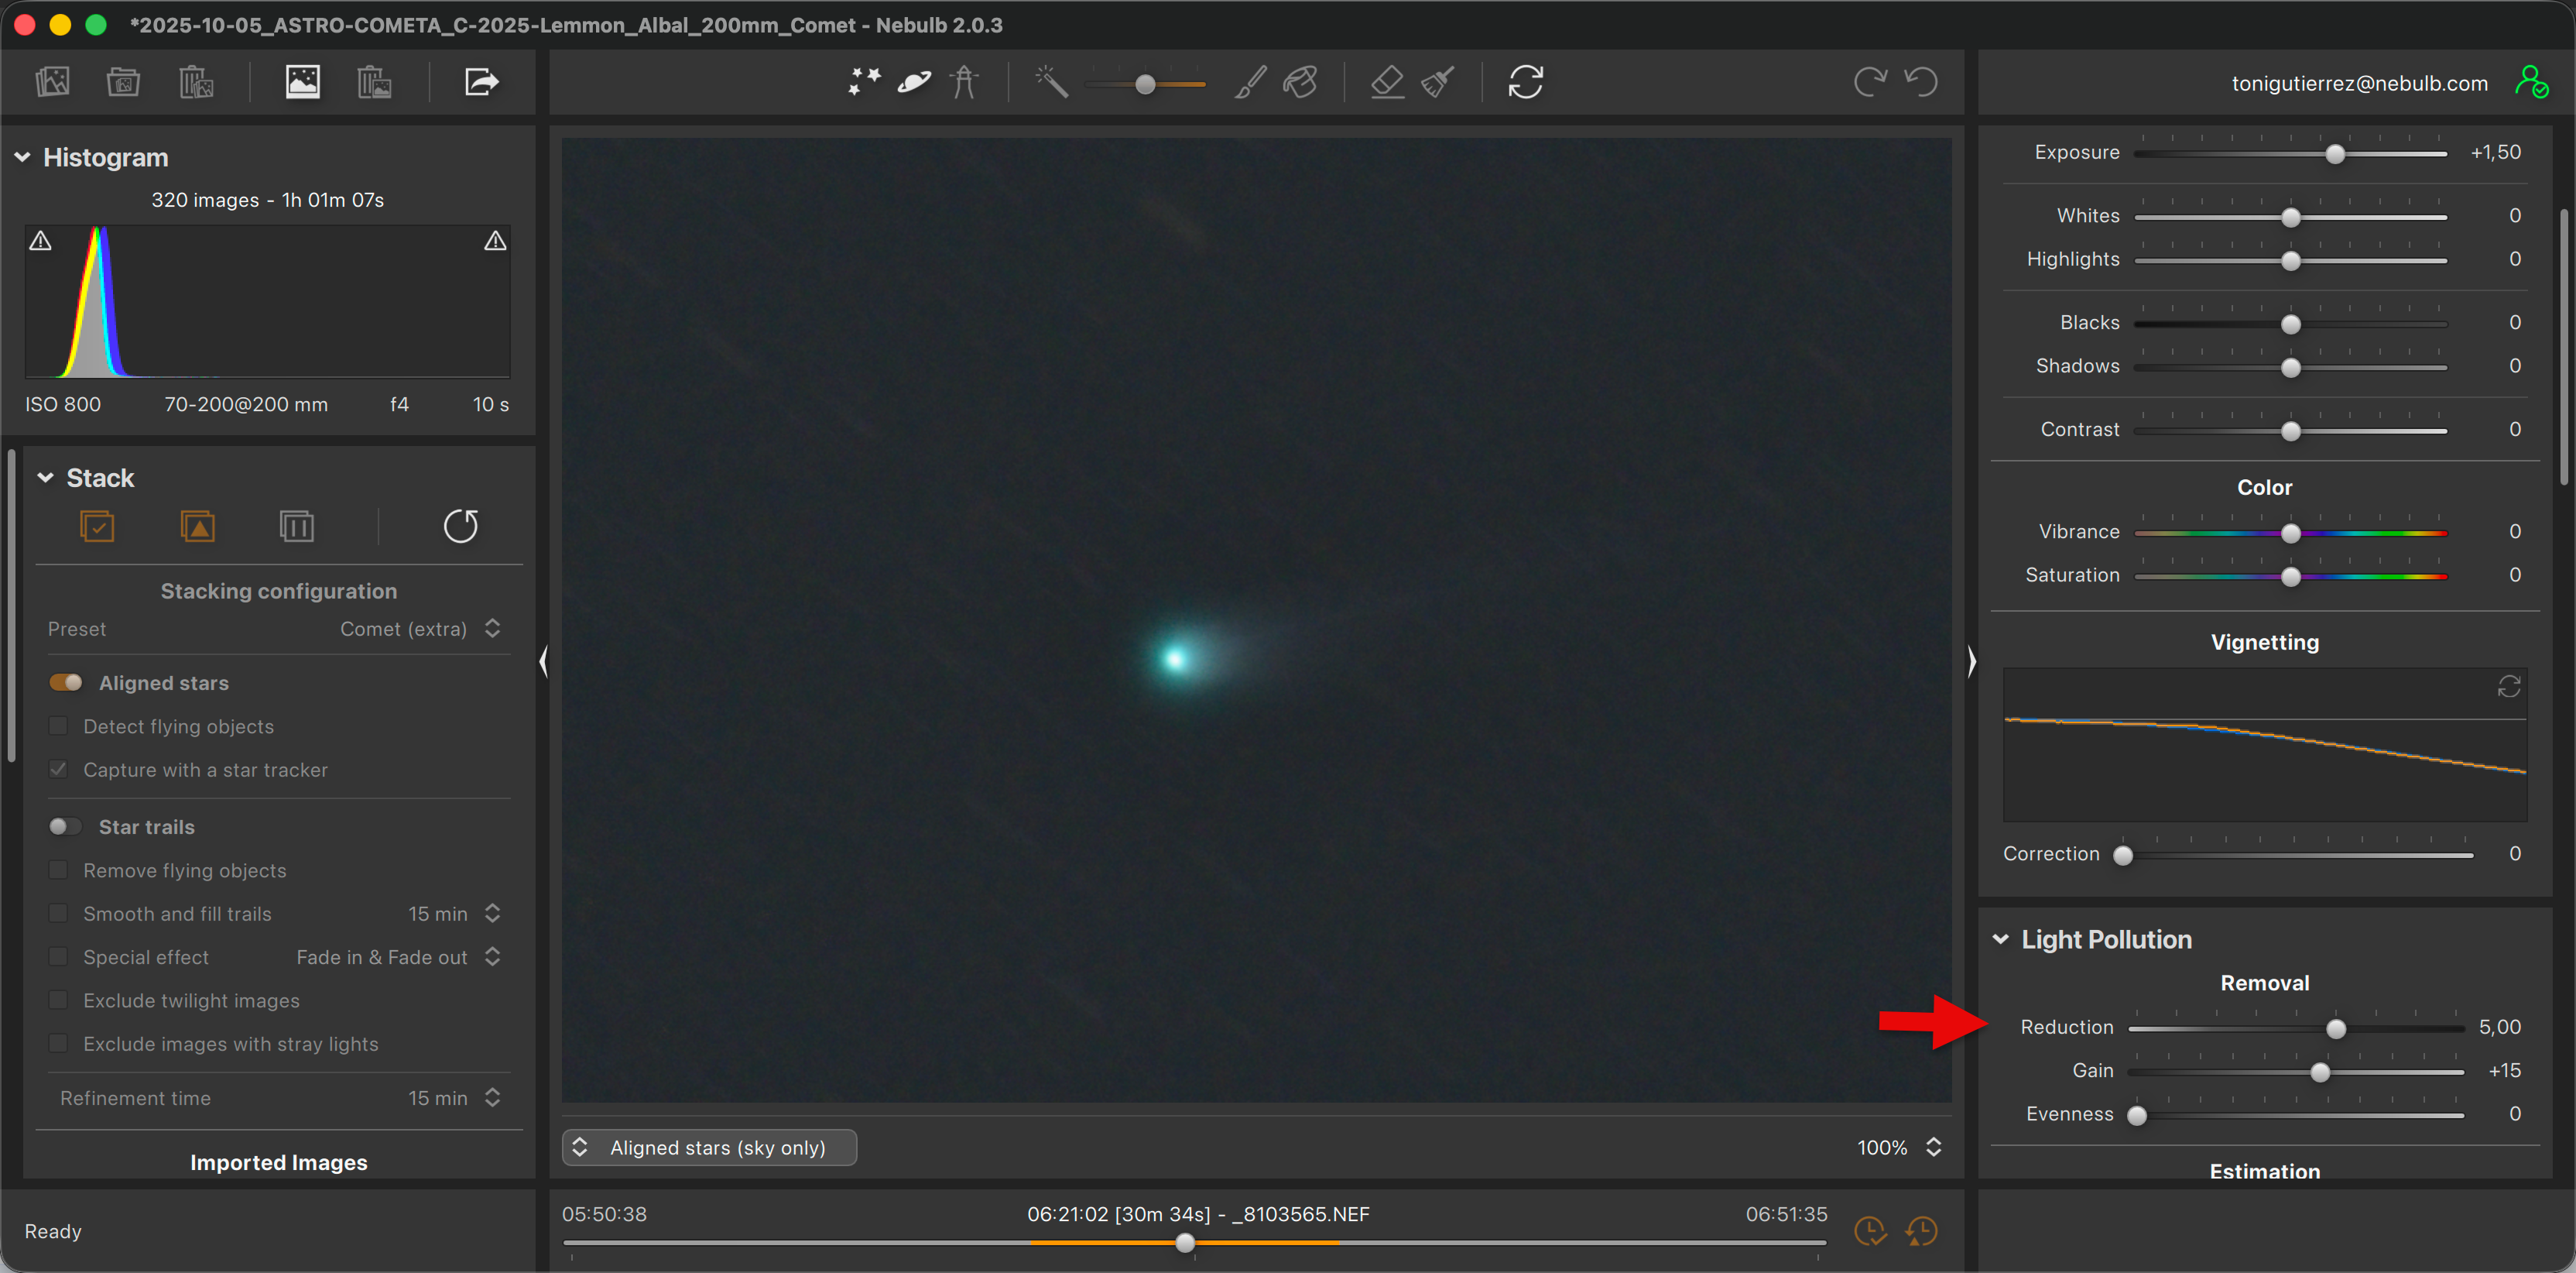The width and height of the screenshot is (2576, 1273).
Task: Click the account email tonigutierrez@nebulb.com
Action: tap(2359, 84)
